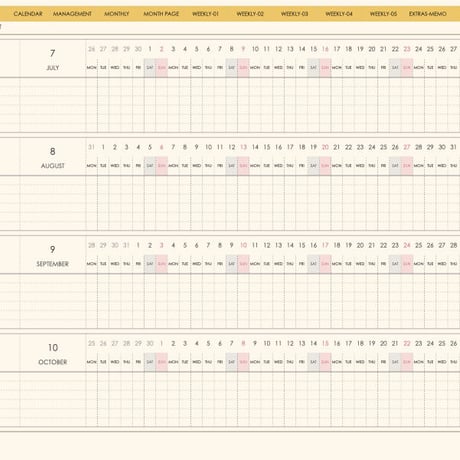Select pink Sunday 13 in the August row
460x460 pixels.
(244, 147)
